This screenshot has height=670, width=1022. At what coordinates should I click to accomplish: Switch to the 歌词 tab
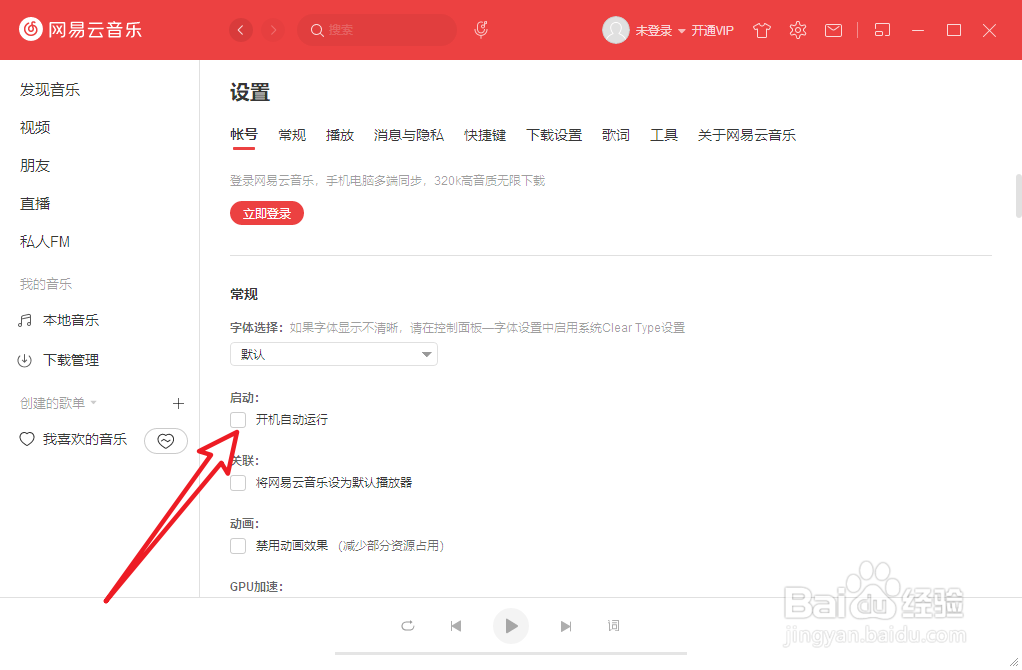tap(616, 135)
